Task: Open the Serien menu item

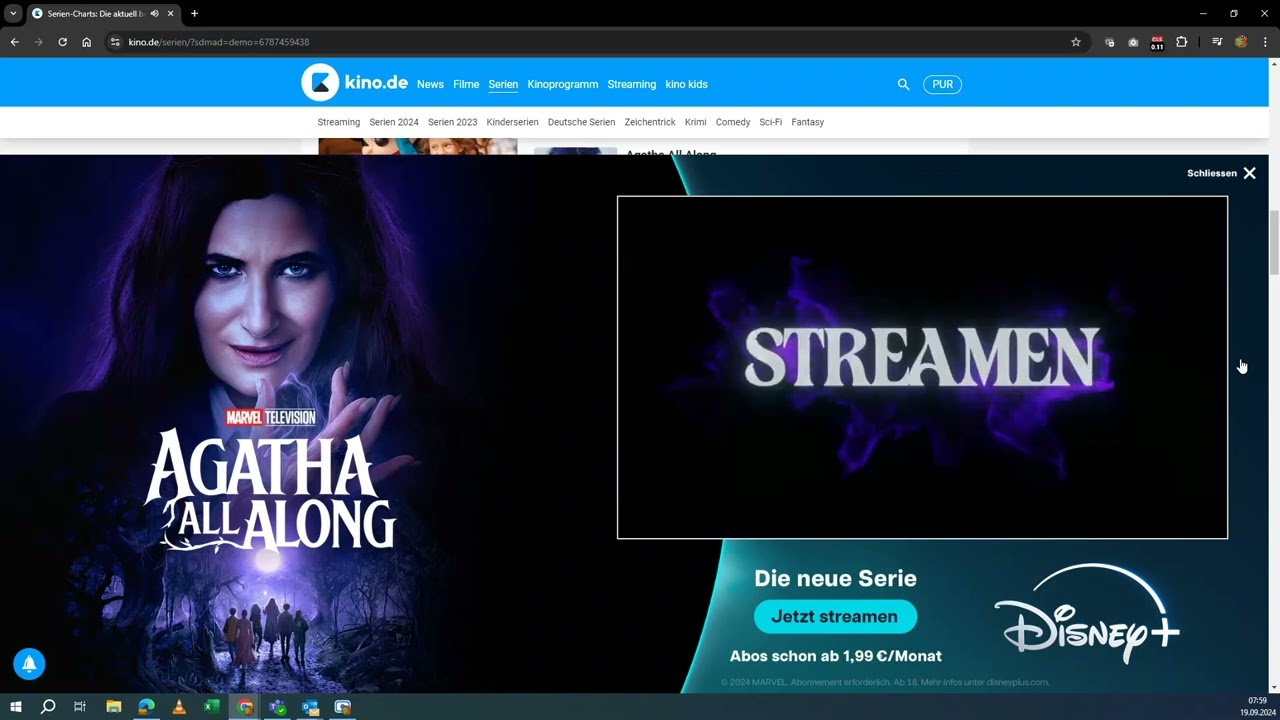Action: click(x=503, y=84)
